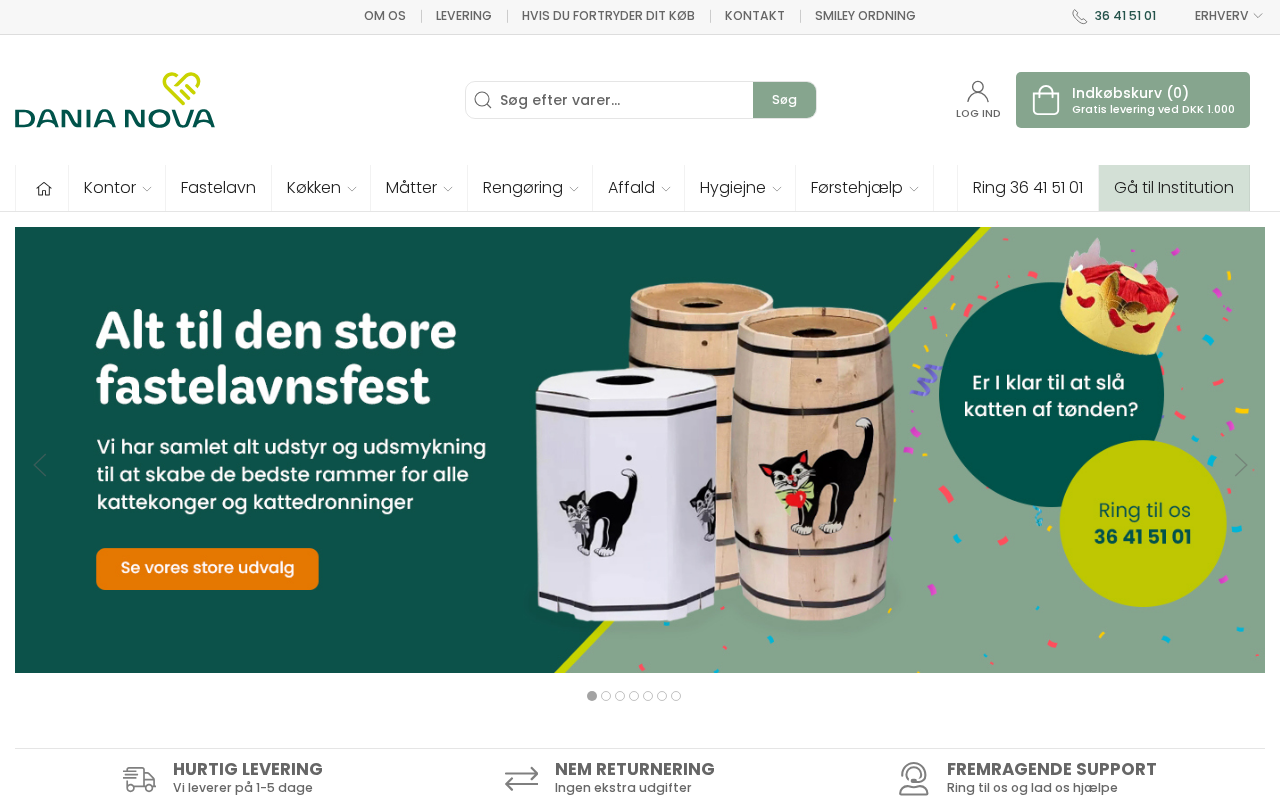The image size is (1280, 800).
Task: Click the phone icon beside 36 41 51 01
Action: [1079, 16]
